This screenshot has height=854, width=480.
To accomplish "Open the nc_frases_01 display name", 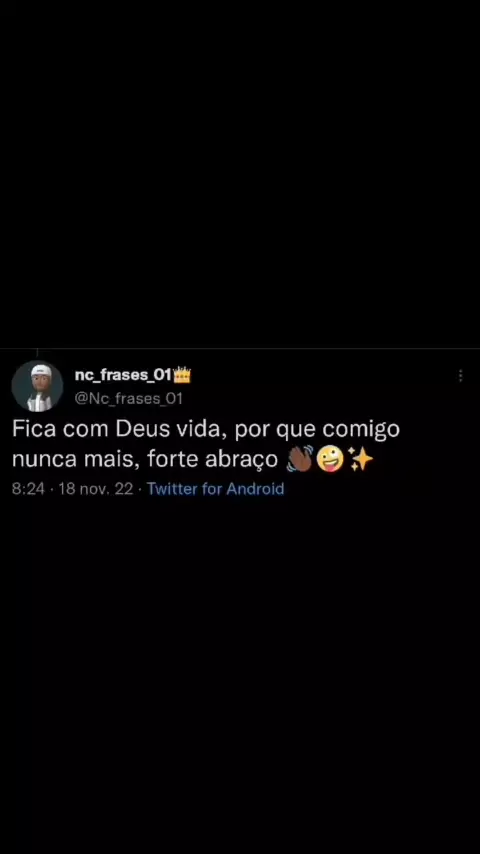I will pyautogui.click(x=124, y=375).
